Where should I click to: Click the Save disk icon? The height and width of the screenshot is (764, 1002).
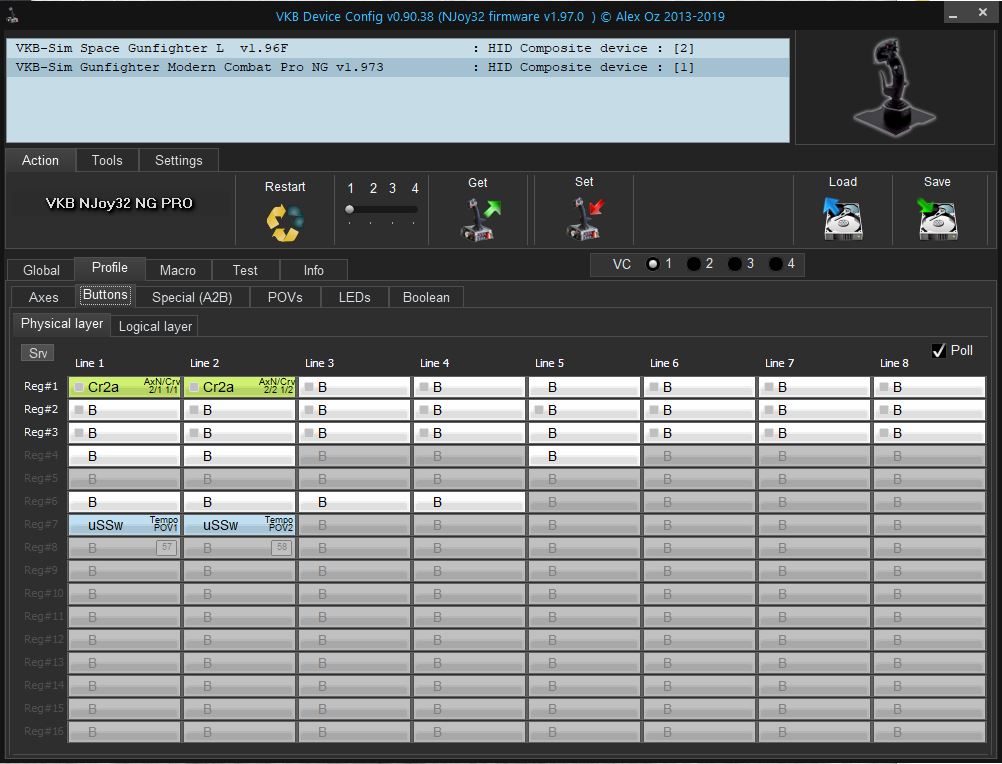937,219
